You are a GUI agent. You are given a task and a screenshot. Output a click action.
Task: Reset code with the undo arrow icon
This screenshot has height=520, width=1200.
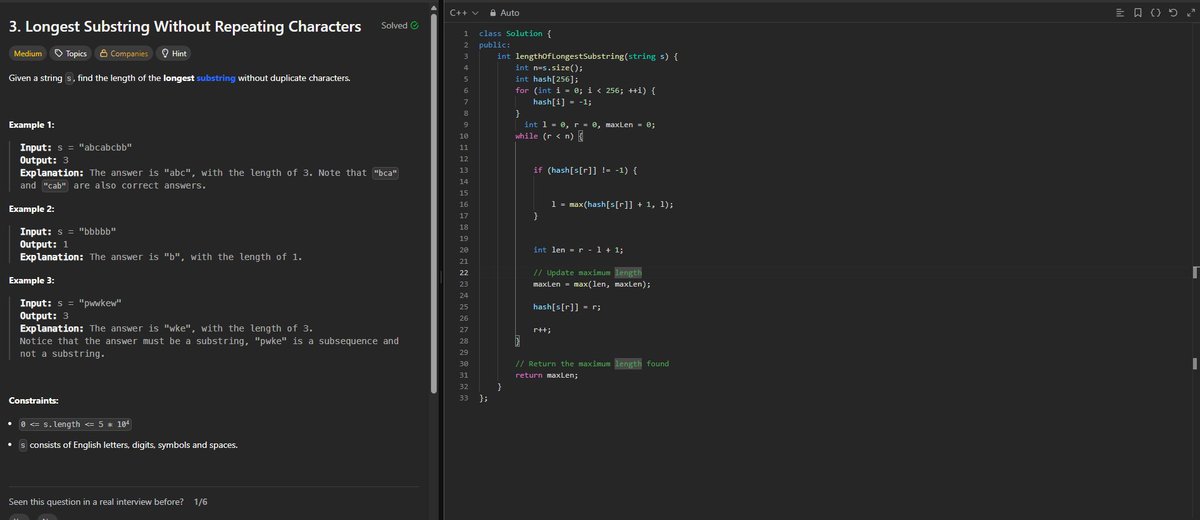pos(1174,12)
